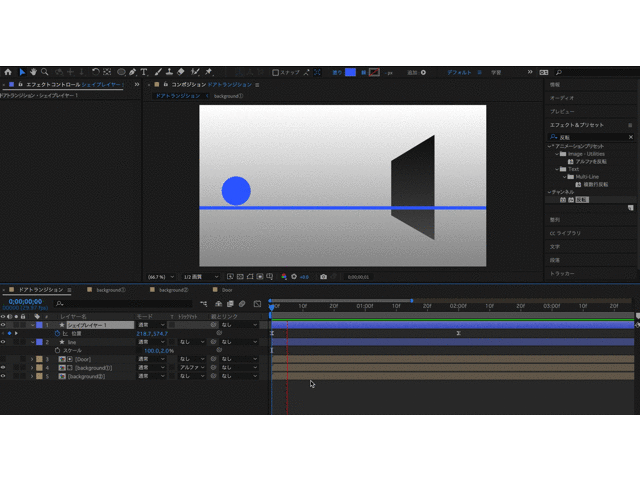Viewport: 640px width, 480px height.
Task: Select the Zoom magnifier tool
Action: coord(46,72)
